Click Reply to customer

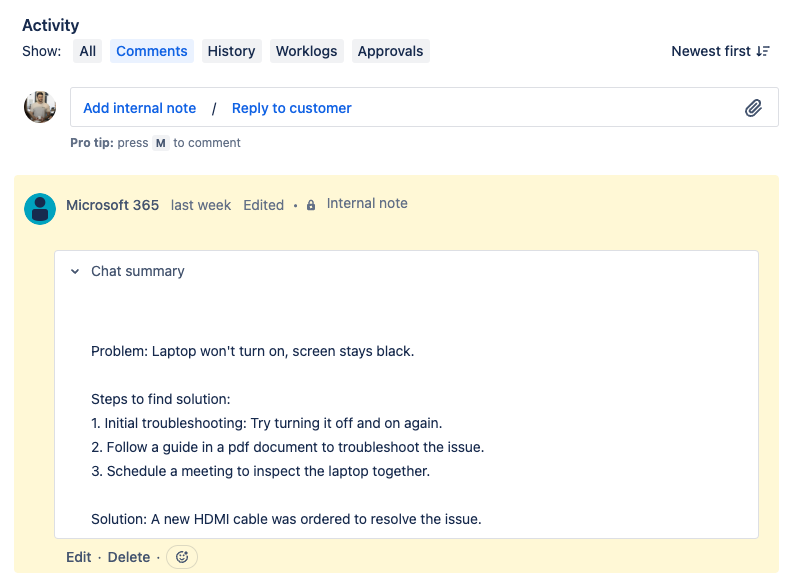click(292, 108)
